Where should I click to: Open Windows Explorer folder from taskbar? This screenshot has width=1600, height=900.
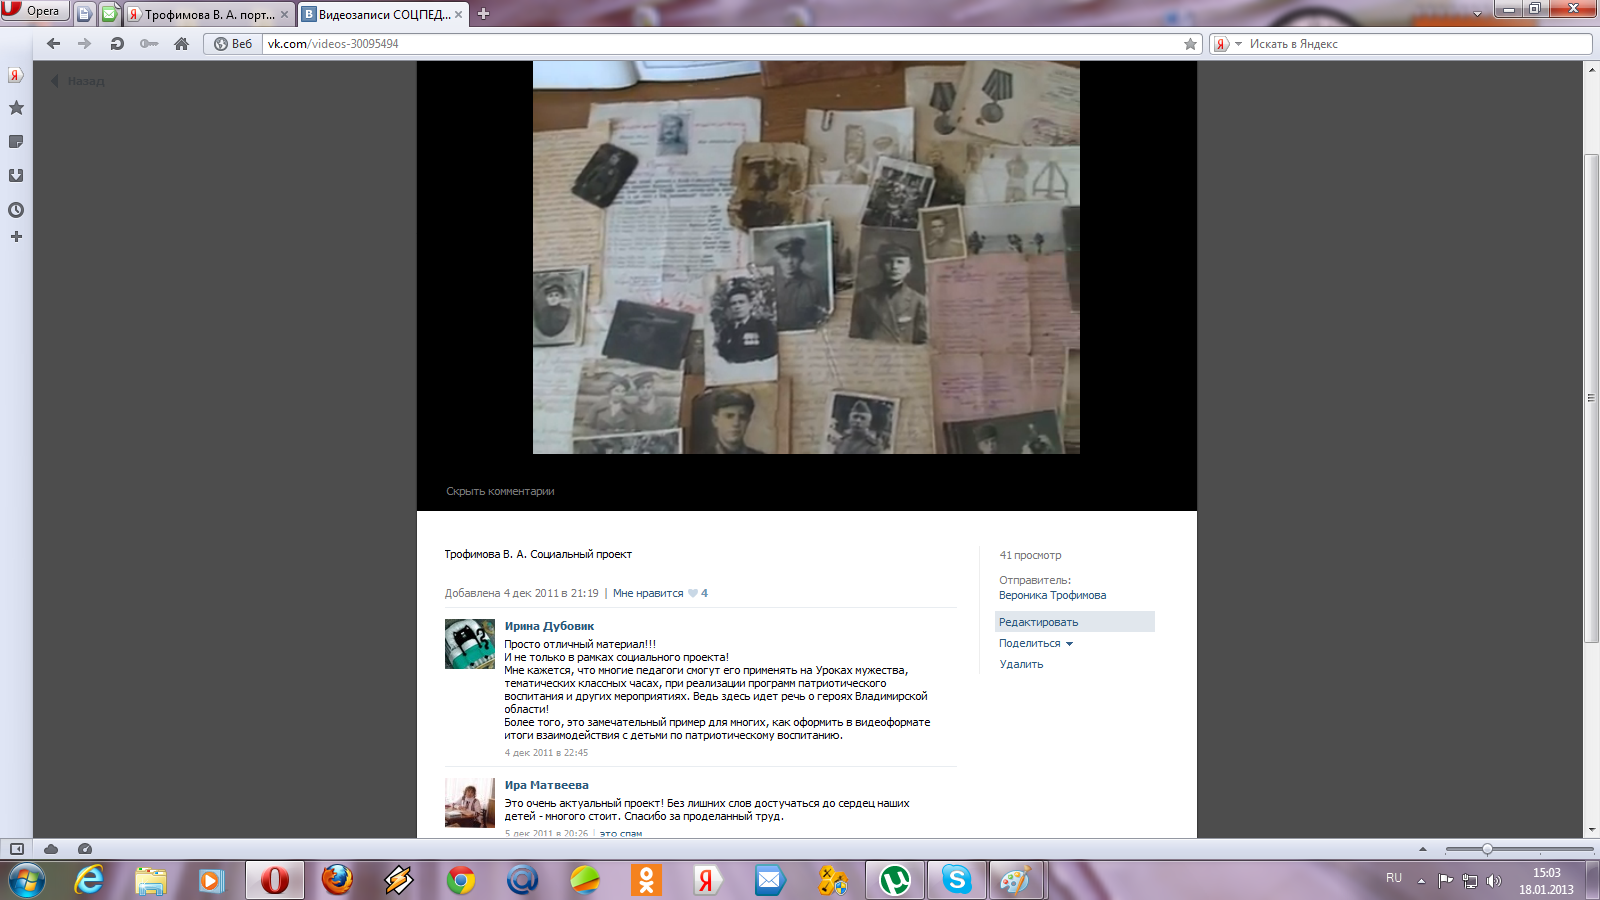pos(151,880)
